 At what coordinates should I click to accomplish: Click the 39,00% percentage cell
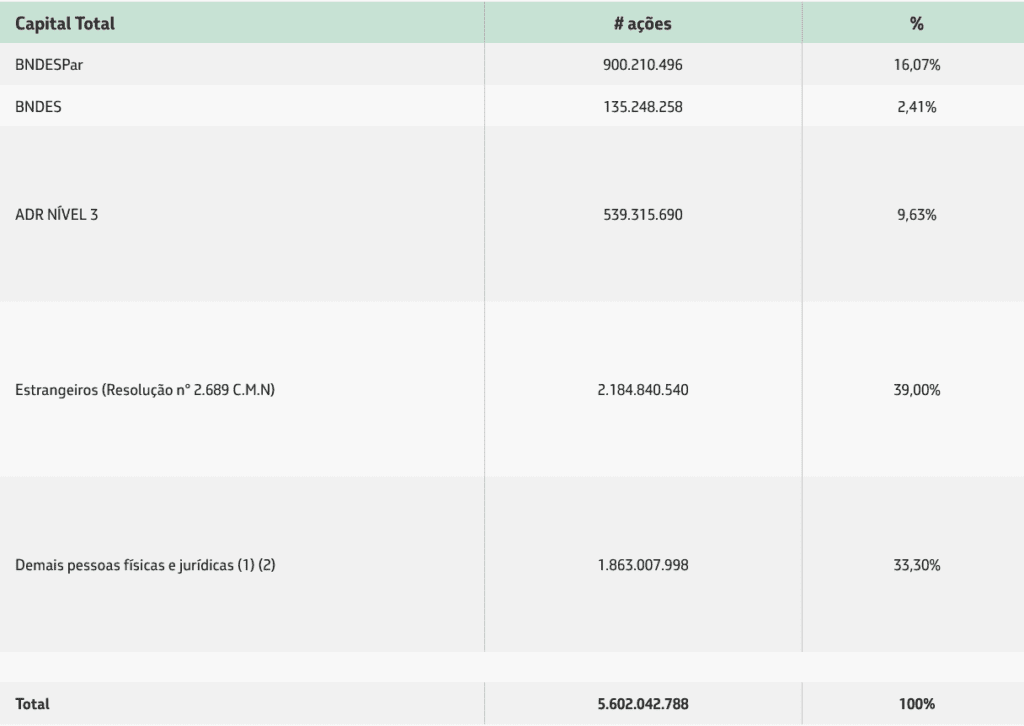point(917,390)
